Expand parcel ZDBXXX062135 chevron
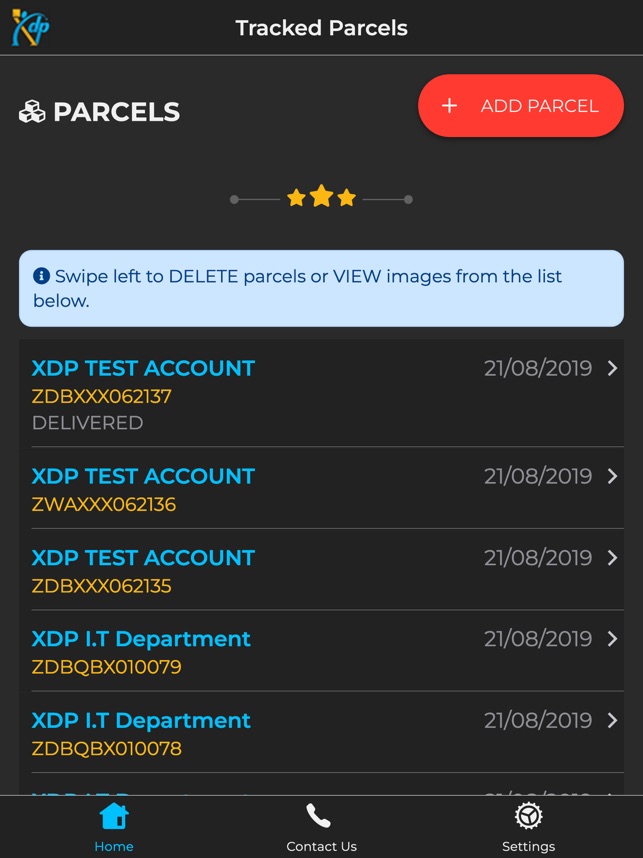Screen dimensions: 643x858 click(612, 558)
